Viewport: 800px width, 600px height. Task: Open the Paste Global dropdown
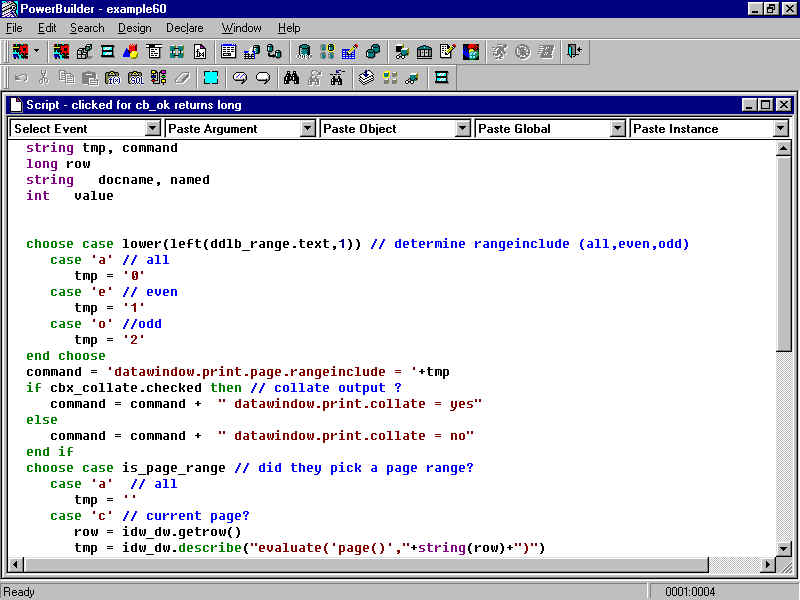point(617,128)
